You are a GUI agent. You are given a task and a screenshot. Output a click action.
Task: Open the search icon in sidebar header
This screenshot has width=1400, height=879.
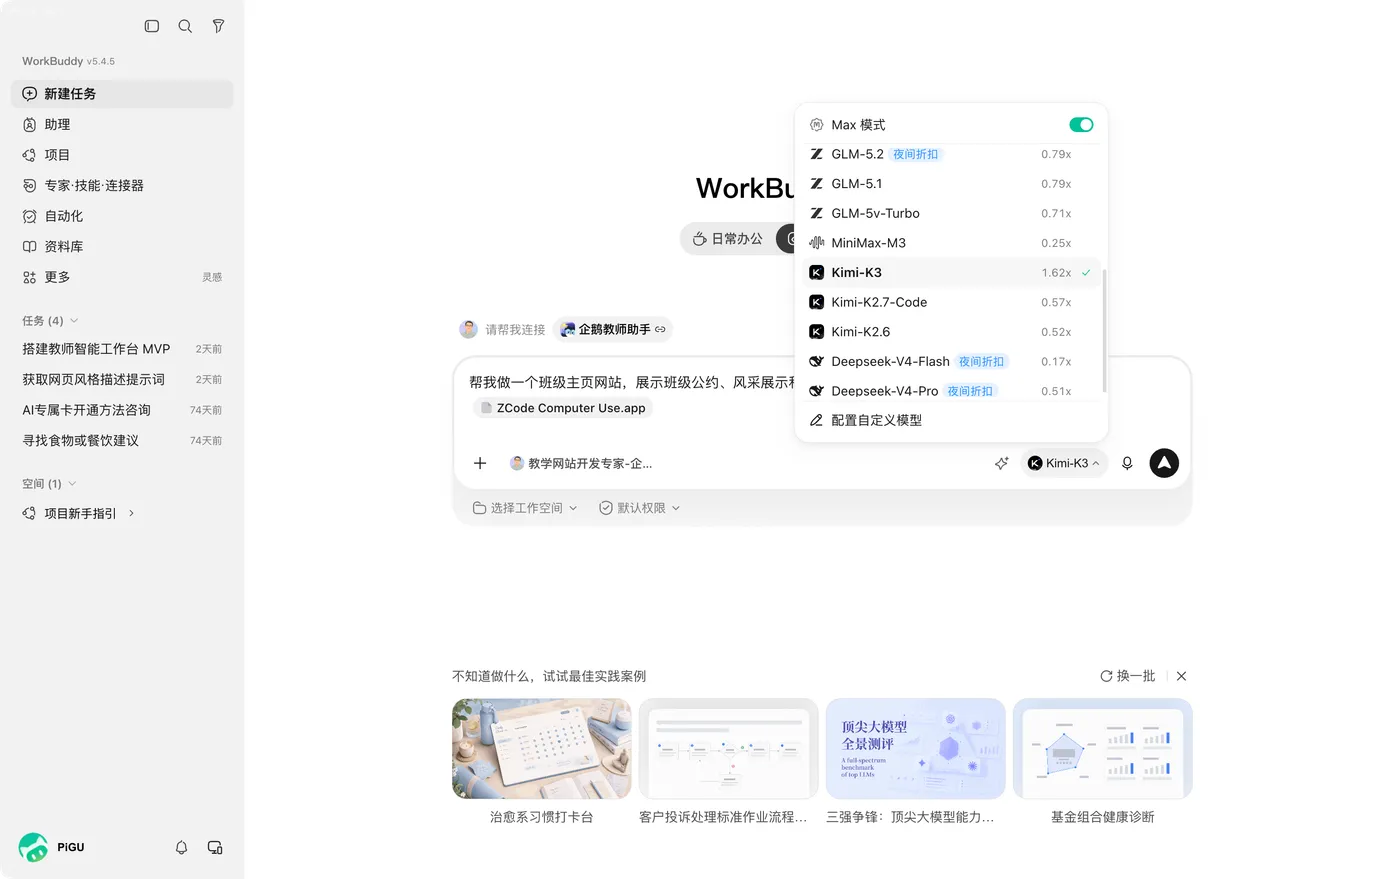click(185, 26)
